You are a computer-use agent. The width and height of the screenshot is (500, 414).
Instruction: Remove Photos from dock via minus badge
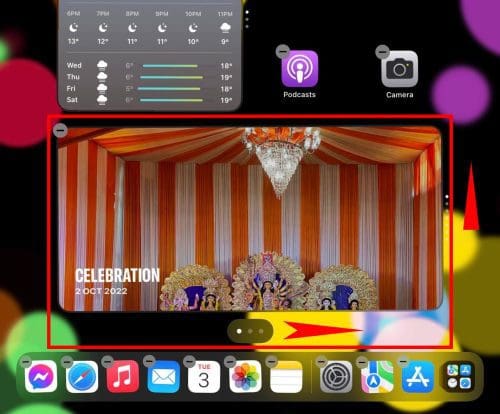point(230,361)
